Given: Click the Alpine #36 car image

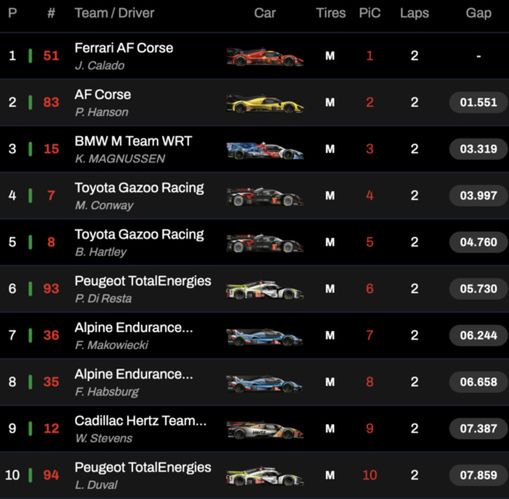Looking at the screenshot, I should pos(265,337).
